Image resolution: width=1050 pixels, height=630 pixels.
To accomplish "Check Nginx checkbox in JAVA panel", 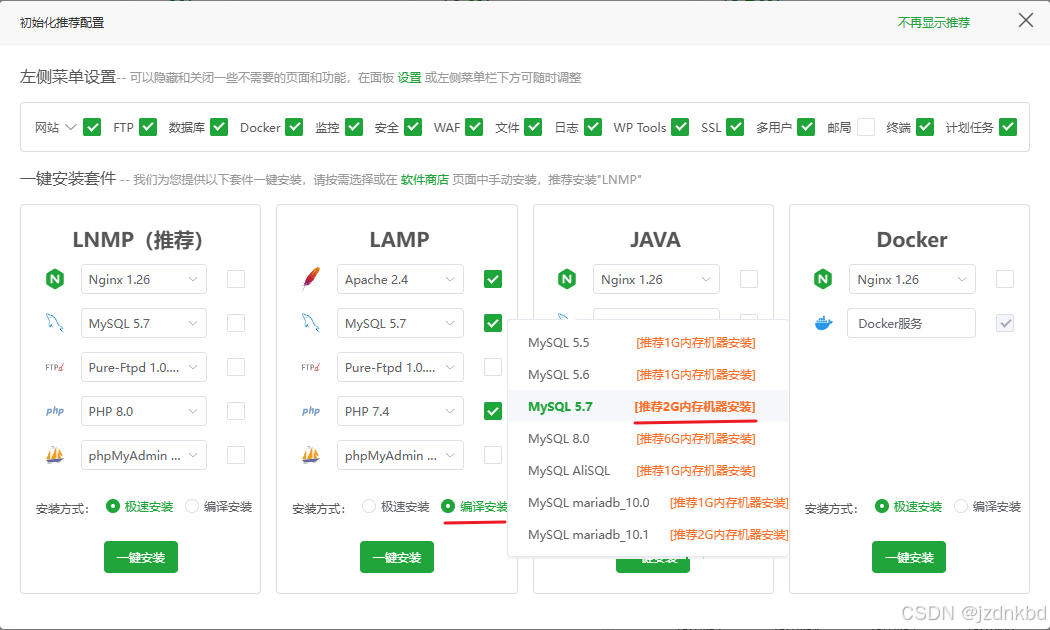I will click(x=749, y=279).
